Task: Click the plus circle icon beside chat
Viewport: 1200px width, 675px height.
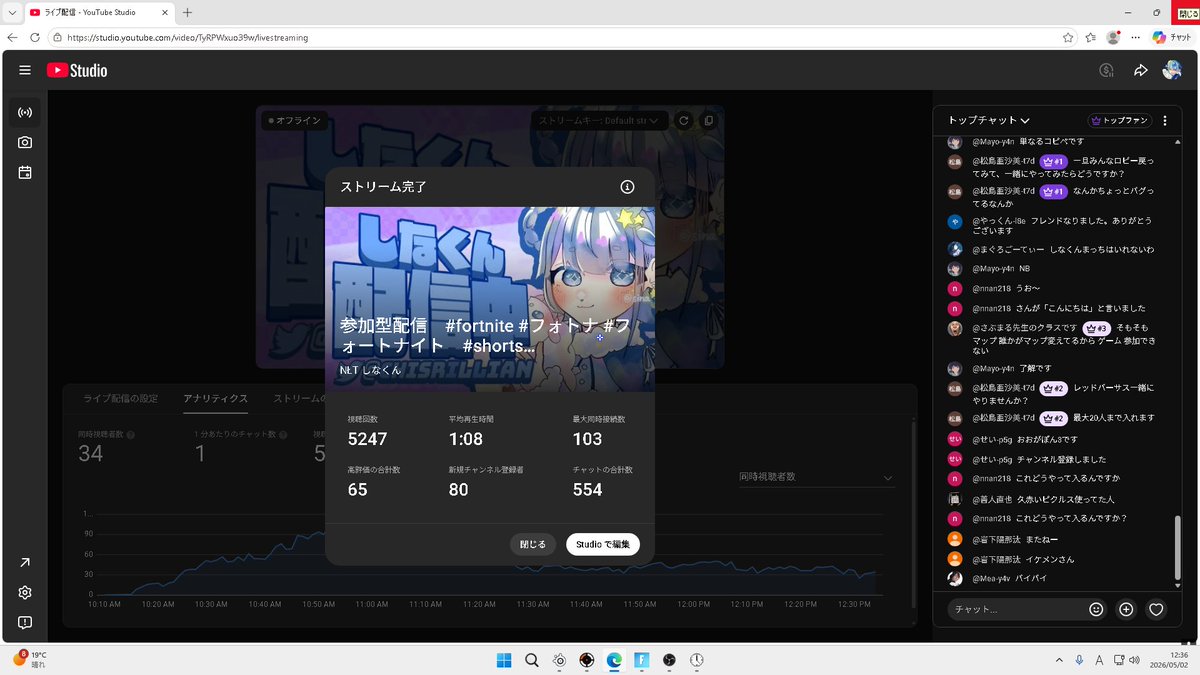Action: (1126, 609)
